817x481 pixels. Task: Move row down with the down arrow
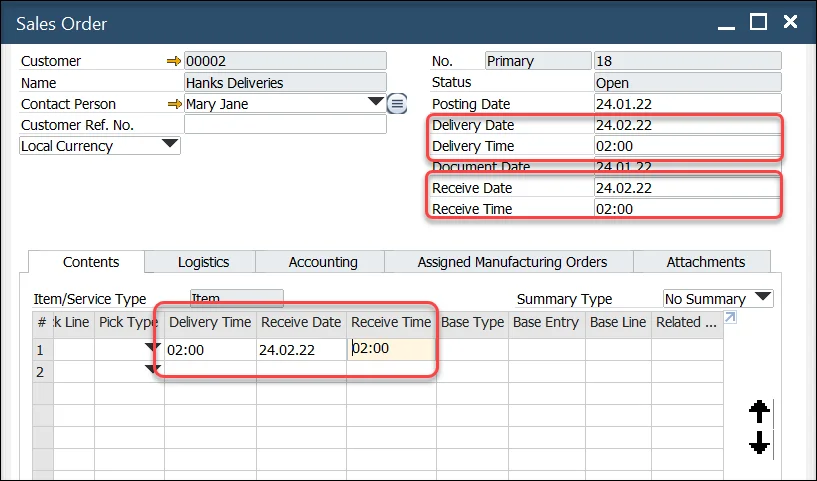coord(759,443)
